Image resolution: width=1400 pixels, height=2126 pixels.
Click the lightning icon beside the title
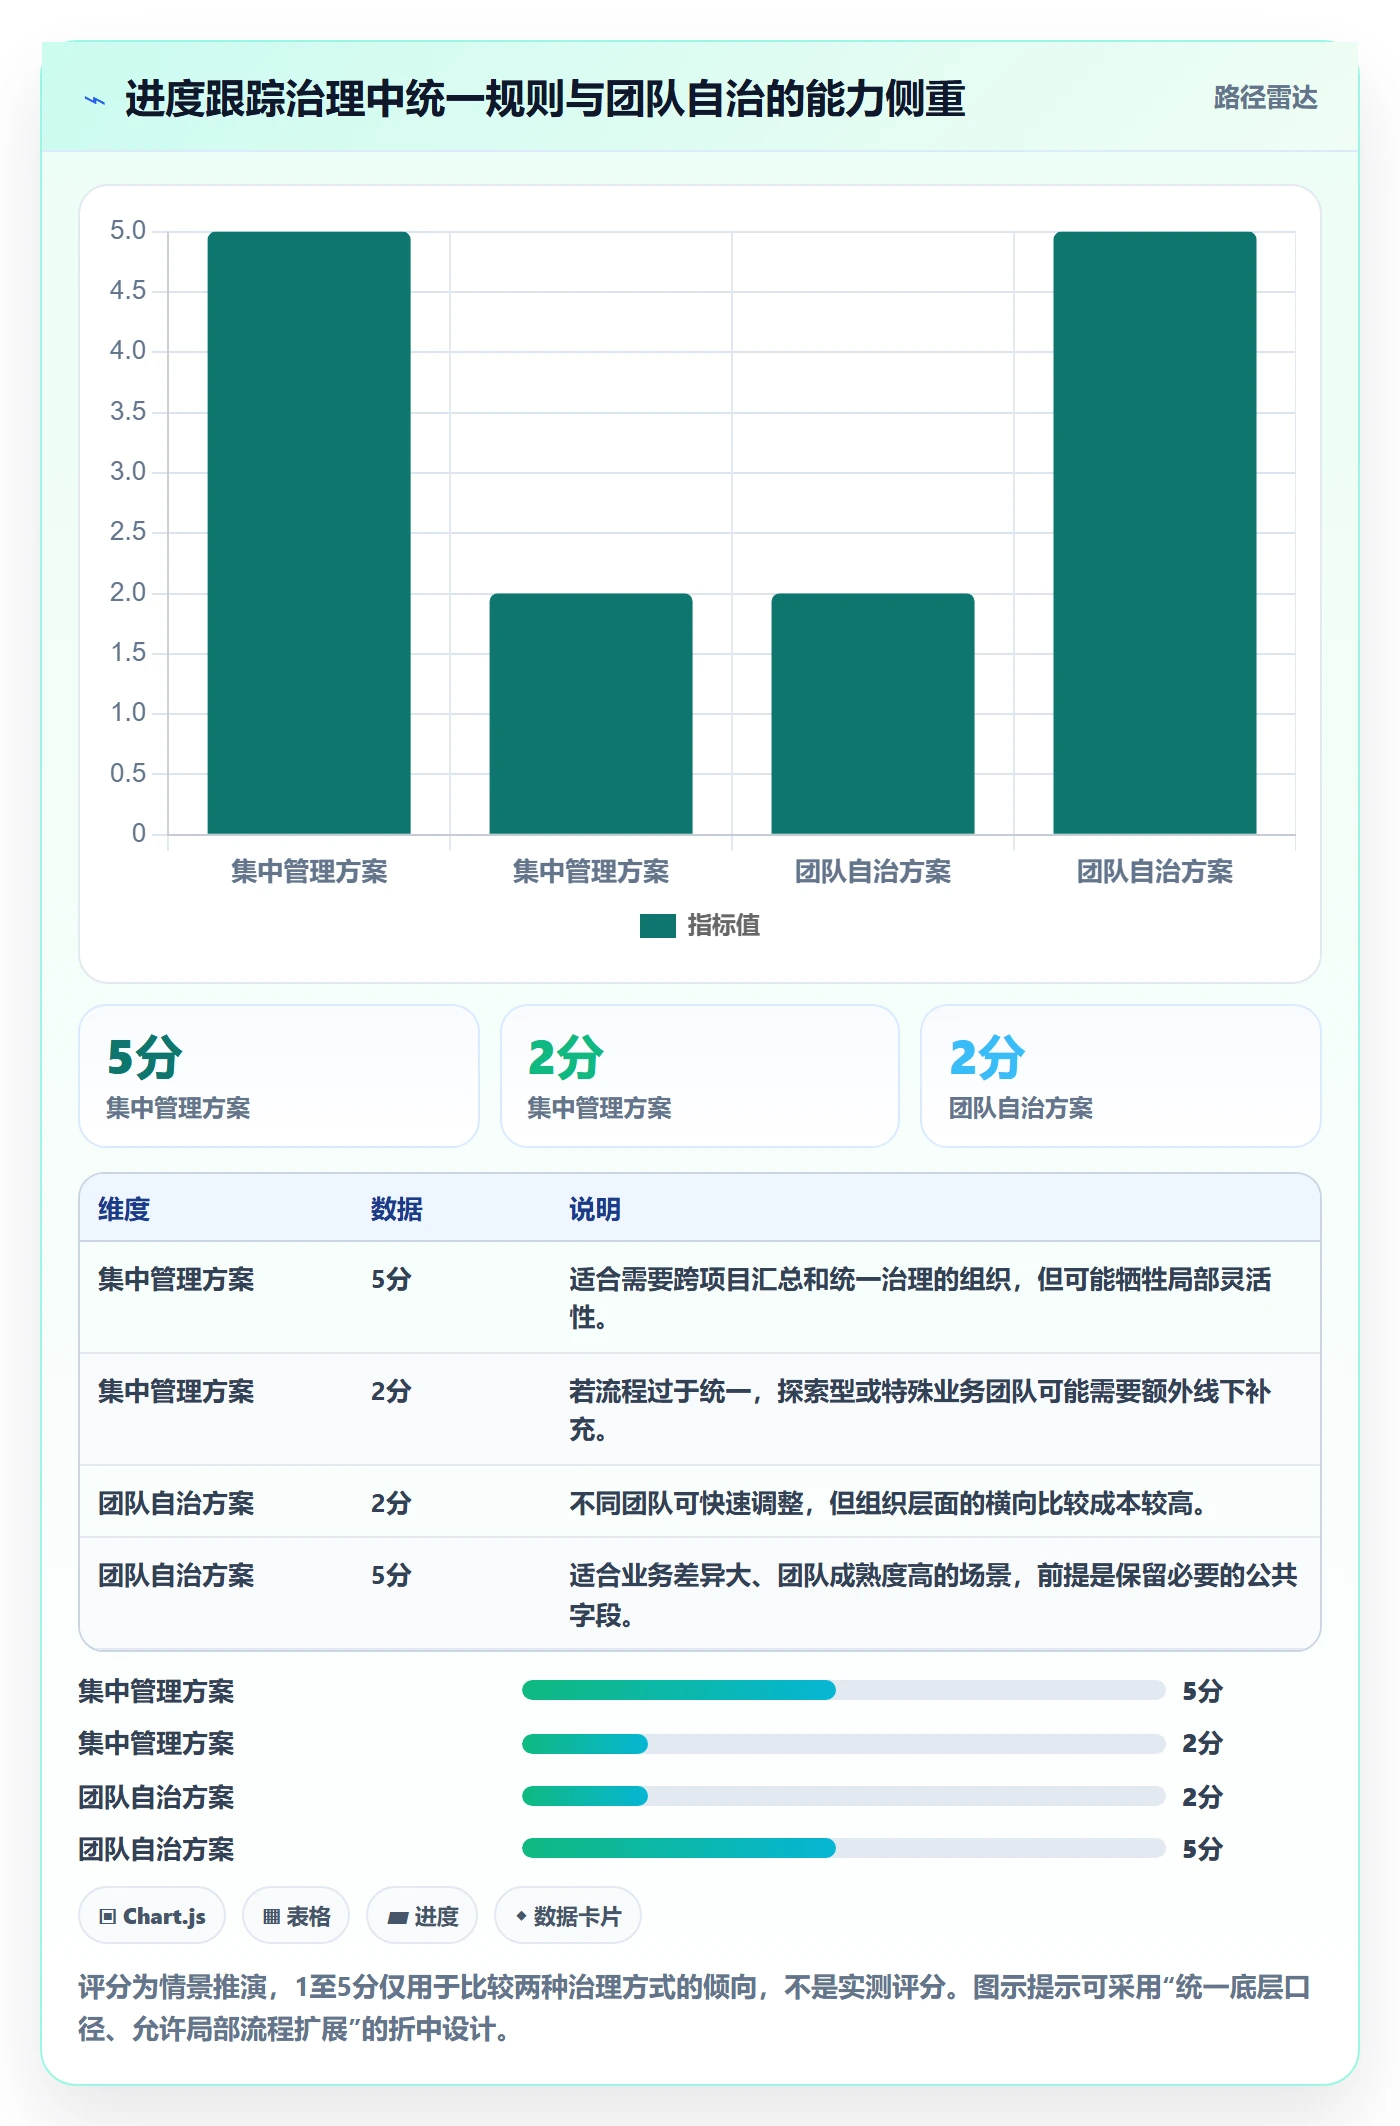[x=95, y=100]
